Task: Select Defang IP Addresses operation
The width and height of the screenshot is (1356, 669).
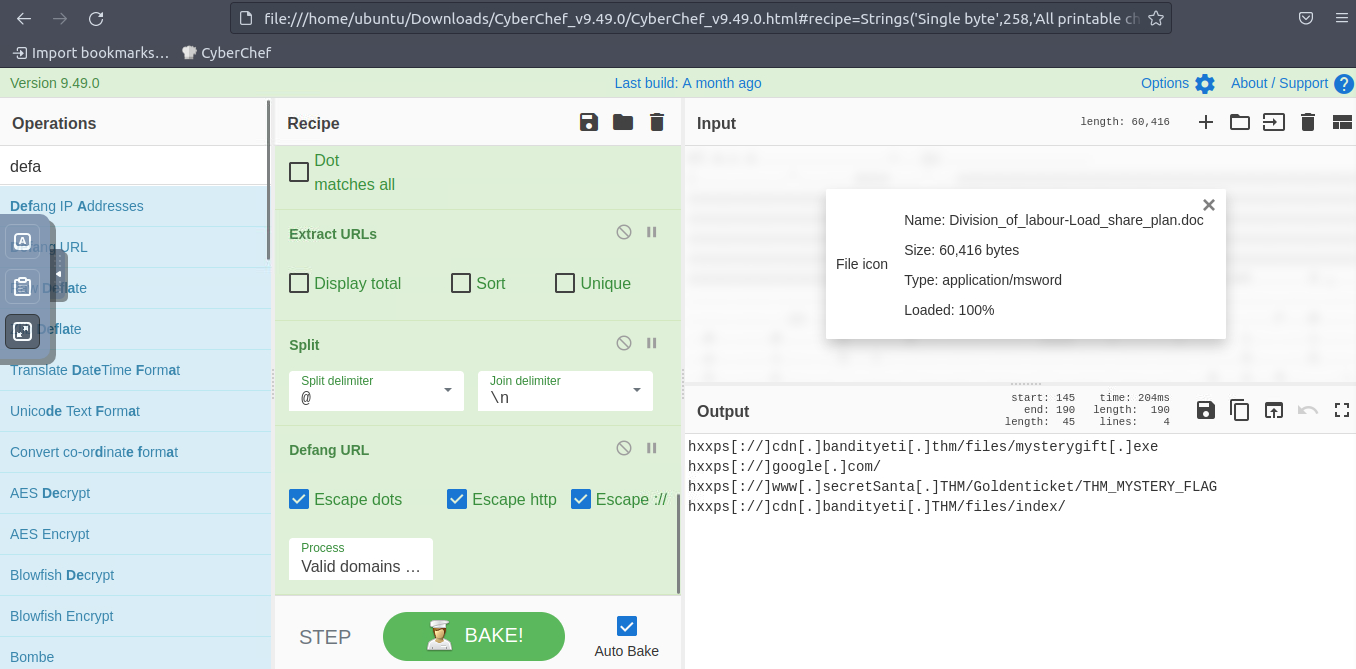Action: pyautogui.click(x=77, y=206)
